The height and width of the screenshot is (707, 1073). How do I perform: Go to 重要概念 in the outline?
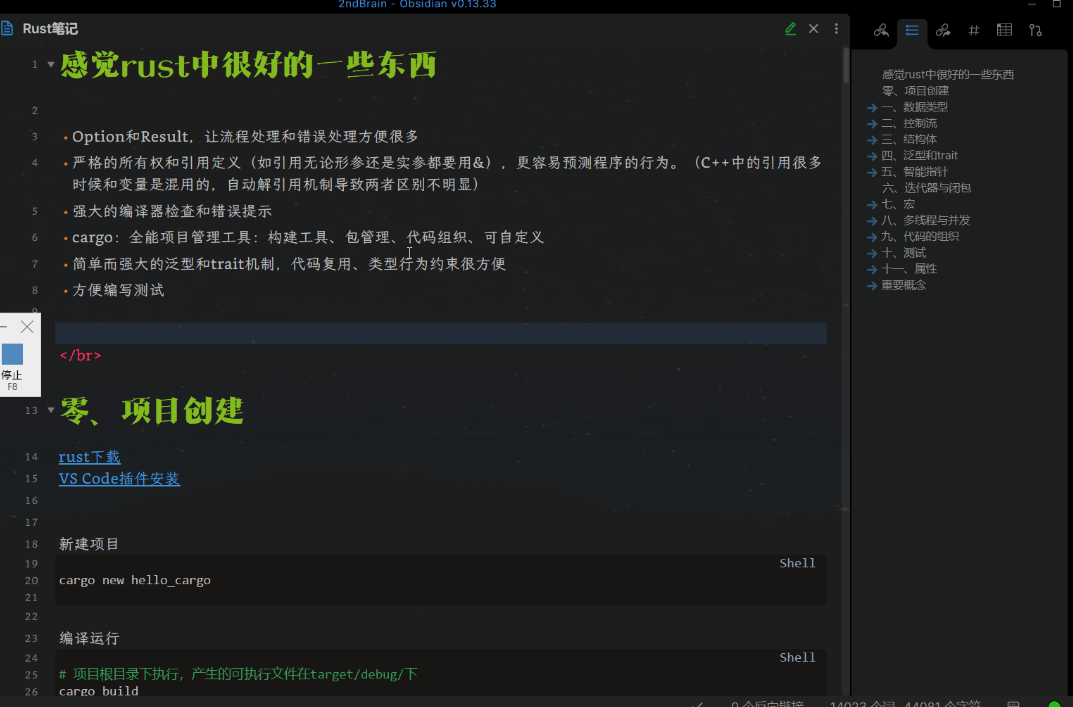tap(904, 285)
